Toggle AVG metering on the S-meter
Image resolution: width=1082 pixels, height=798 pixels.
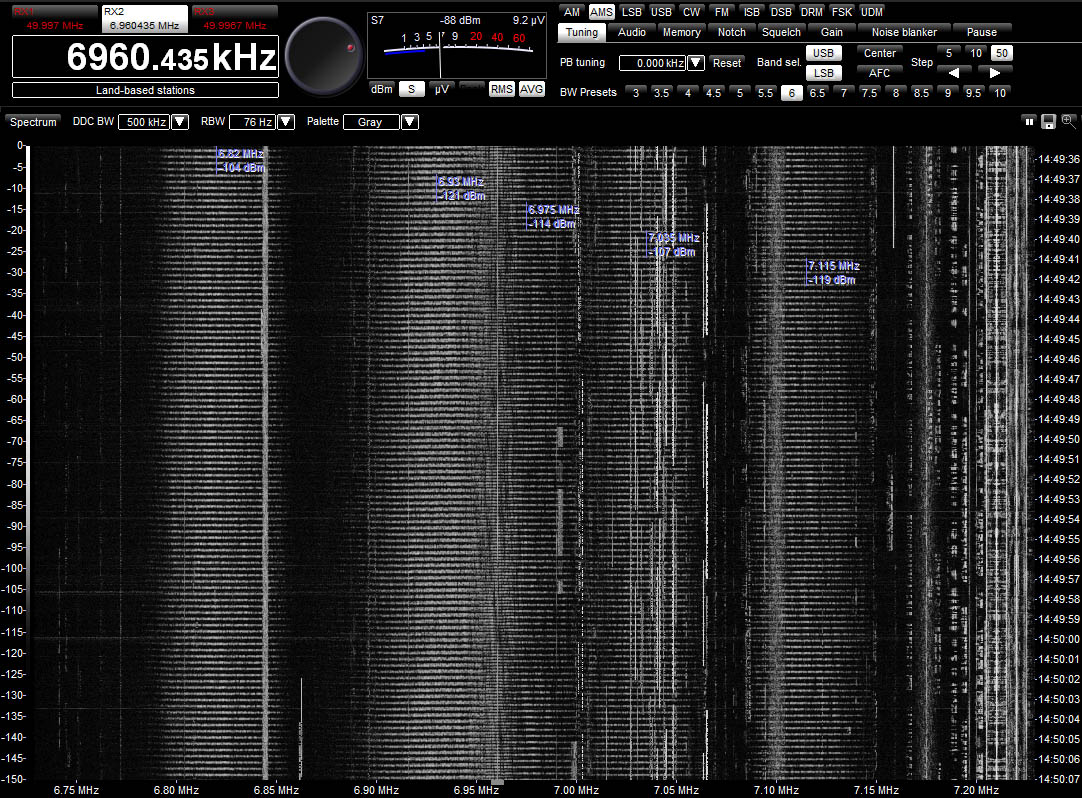pyautogui.click(x=531, y=89)
